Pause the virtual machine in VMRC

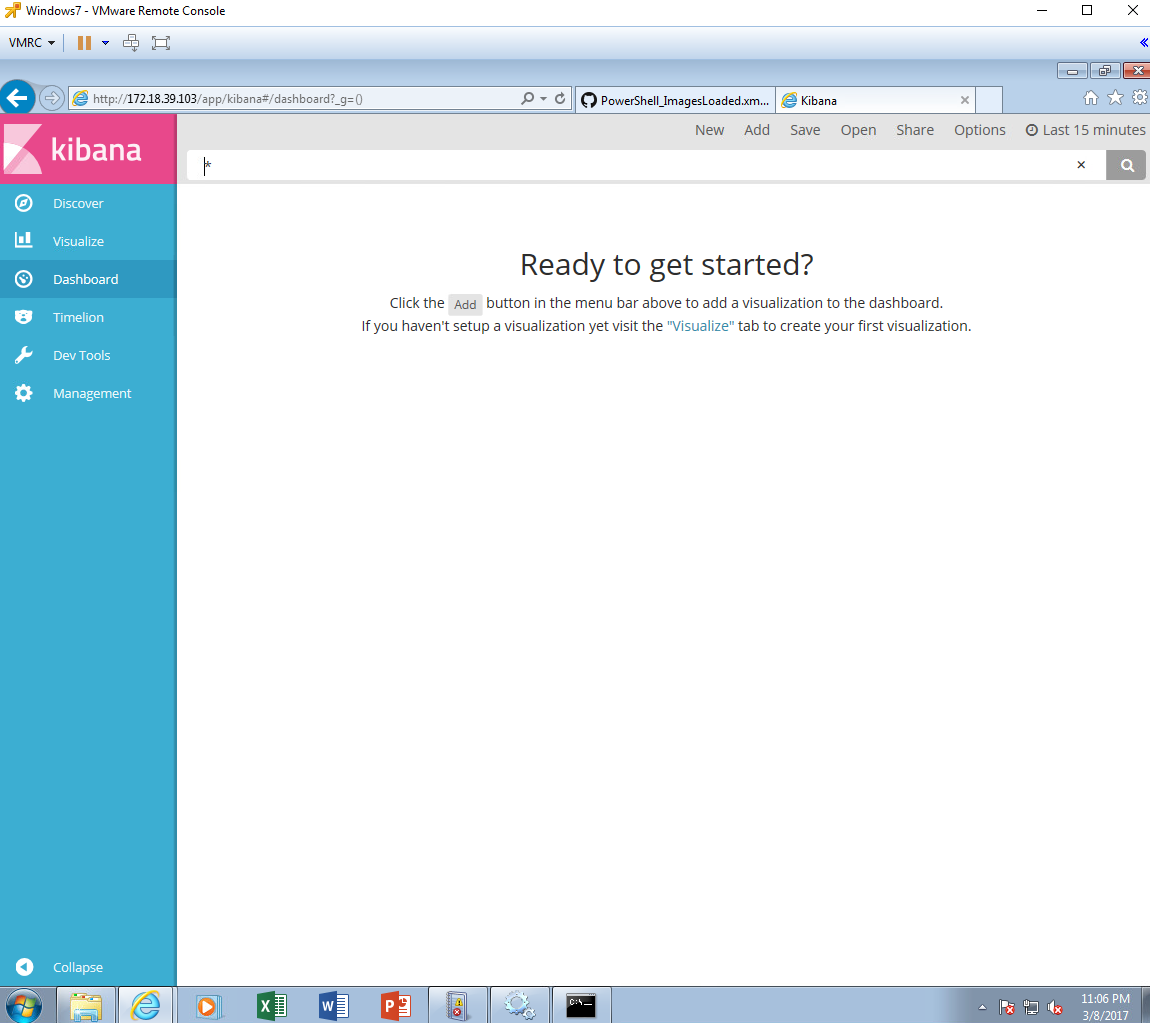click(84, 43)
